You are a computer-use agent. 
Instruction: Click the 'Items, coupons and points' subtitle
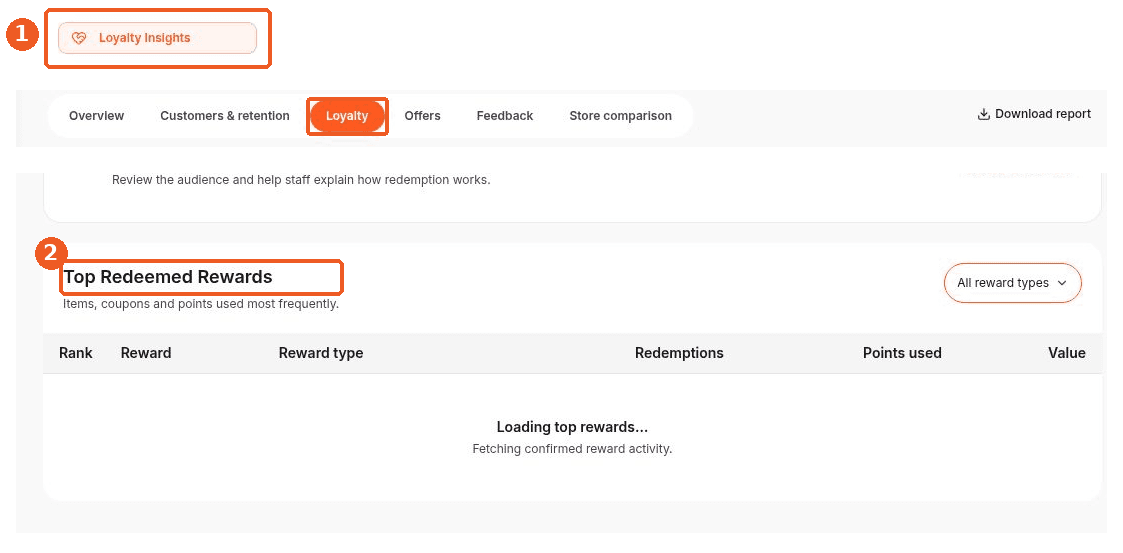pos(201,304)
